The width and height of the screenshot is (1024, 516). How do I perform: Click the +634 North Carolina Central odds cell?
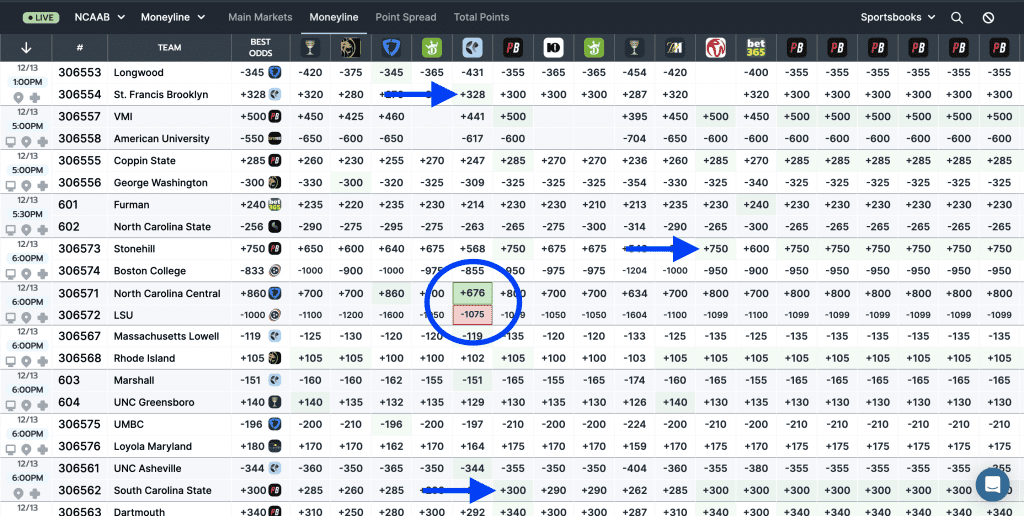pos(635,293)
